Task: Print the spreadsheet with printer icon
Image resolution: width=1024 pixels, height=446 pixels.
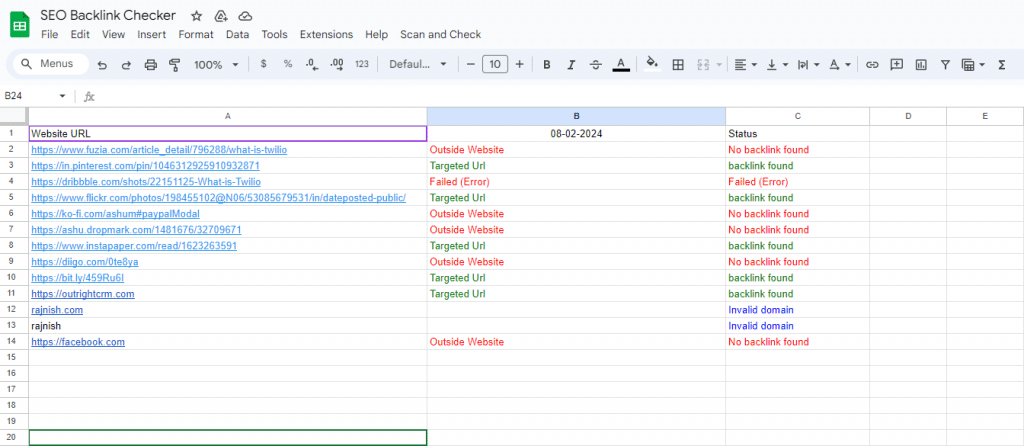Action: pyautogui.click(x=151, y=65)
